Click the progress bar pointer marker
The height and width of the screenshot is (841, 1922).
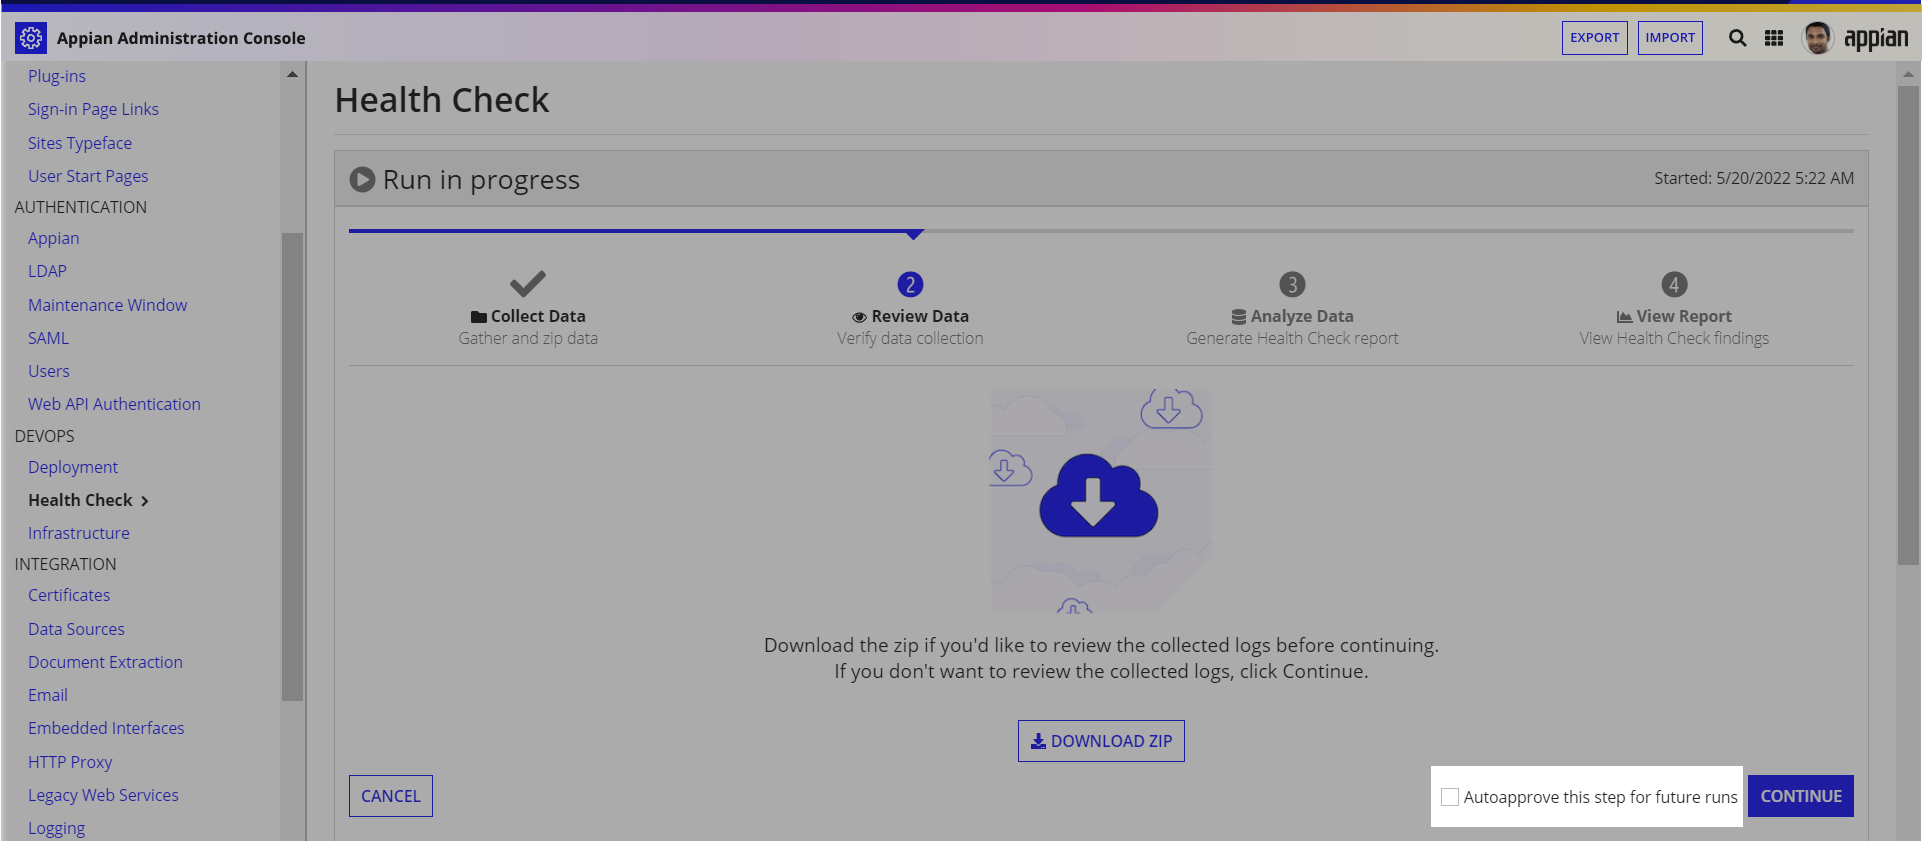[x=914, y=234]
